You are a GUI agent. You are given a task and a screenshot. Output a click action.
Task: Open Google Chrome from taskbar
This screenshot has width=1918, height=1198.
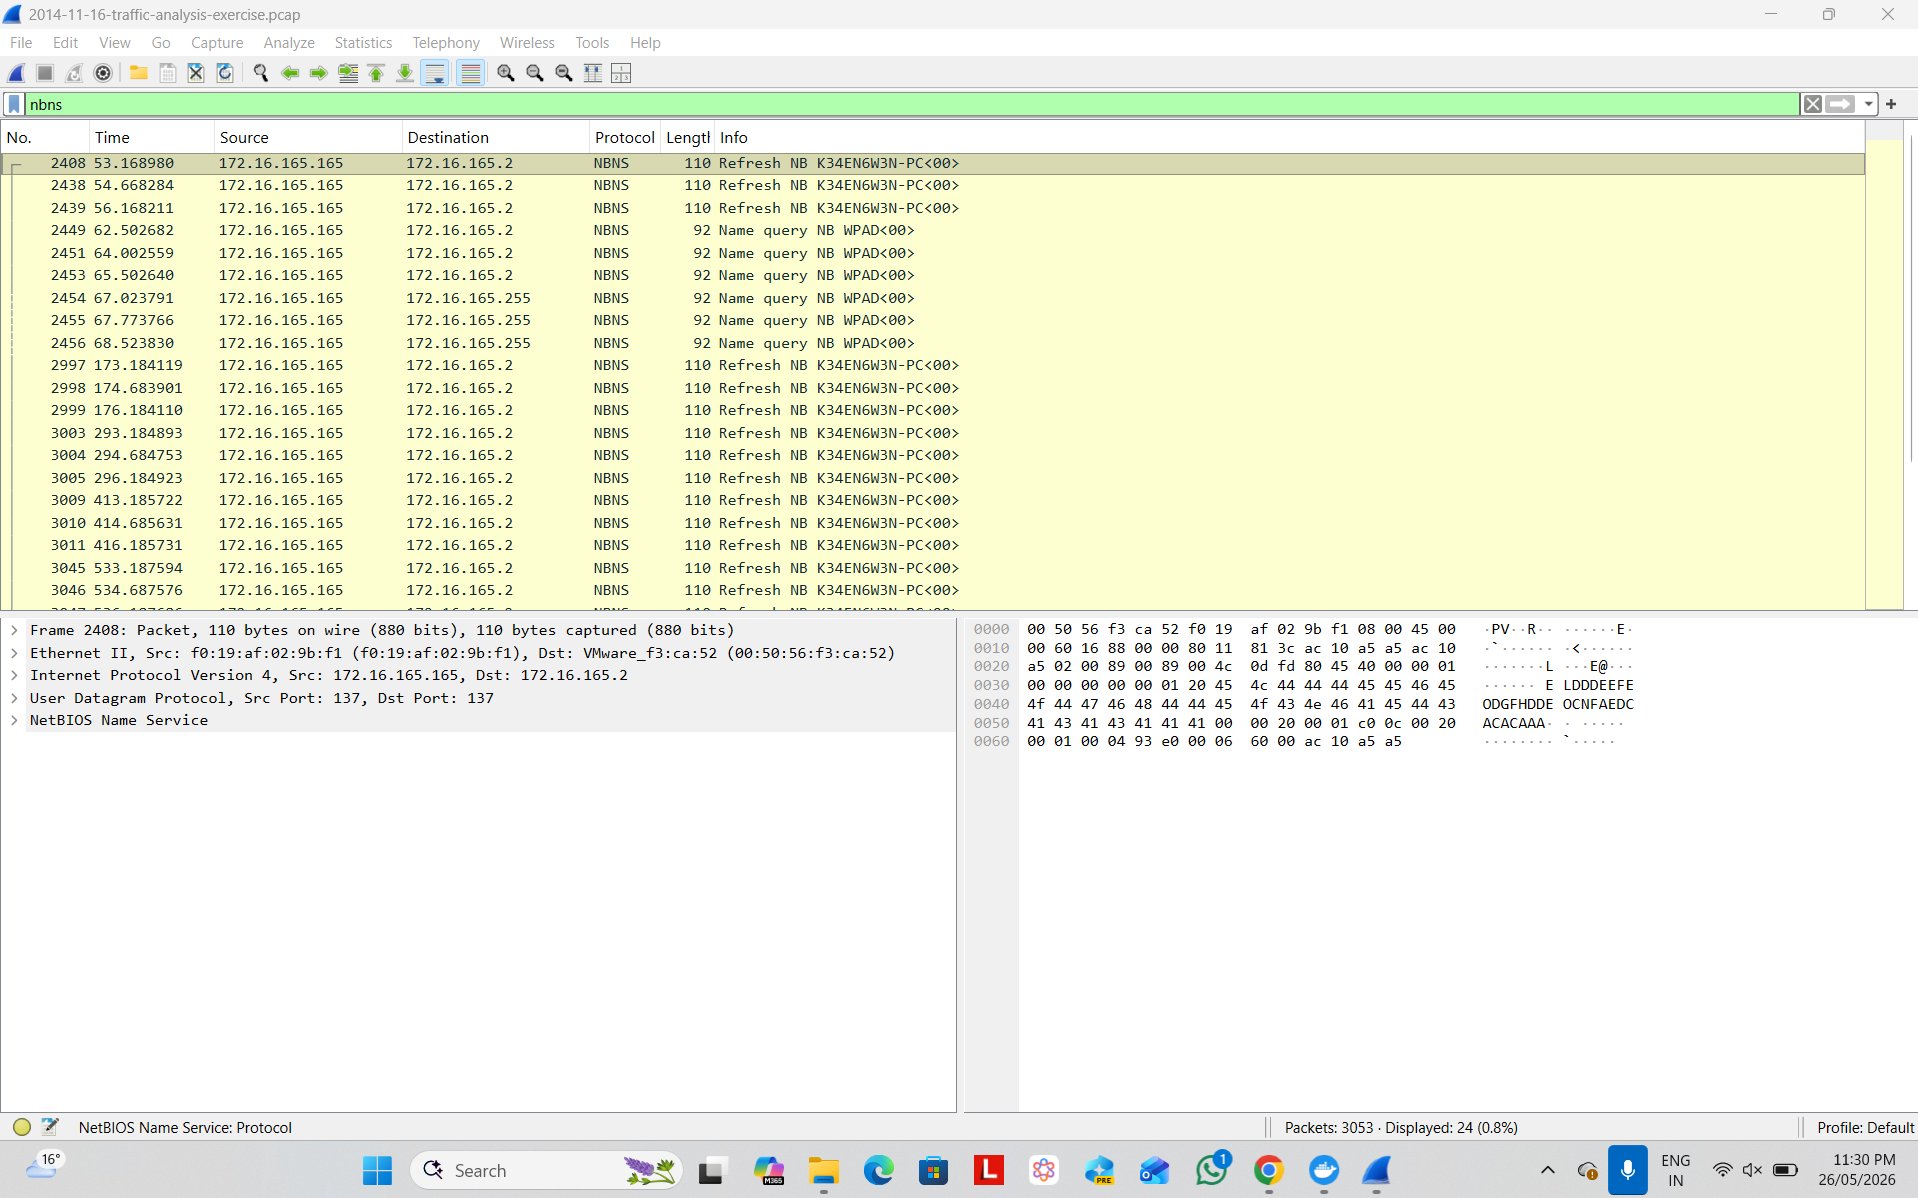1268,1170
